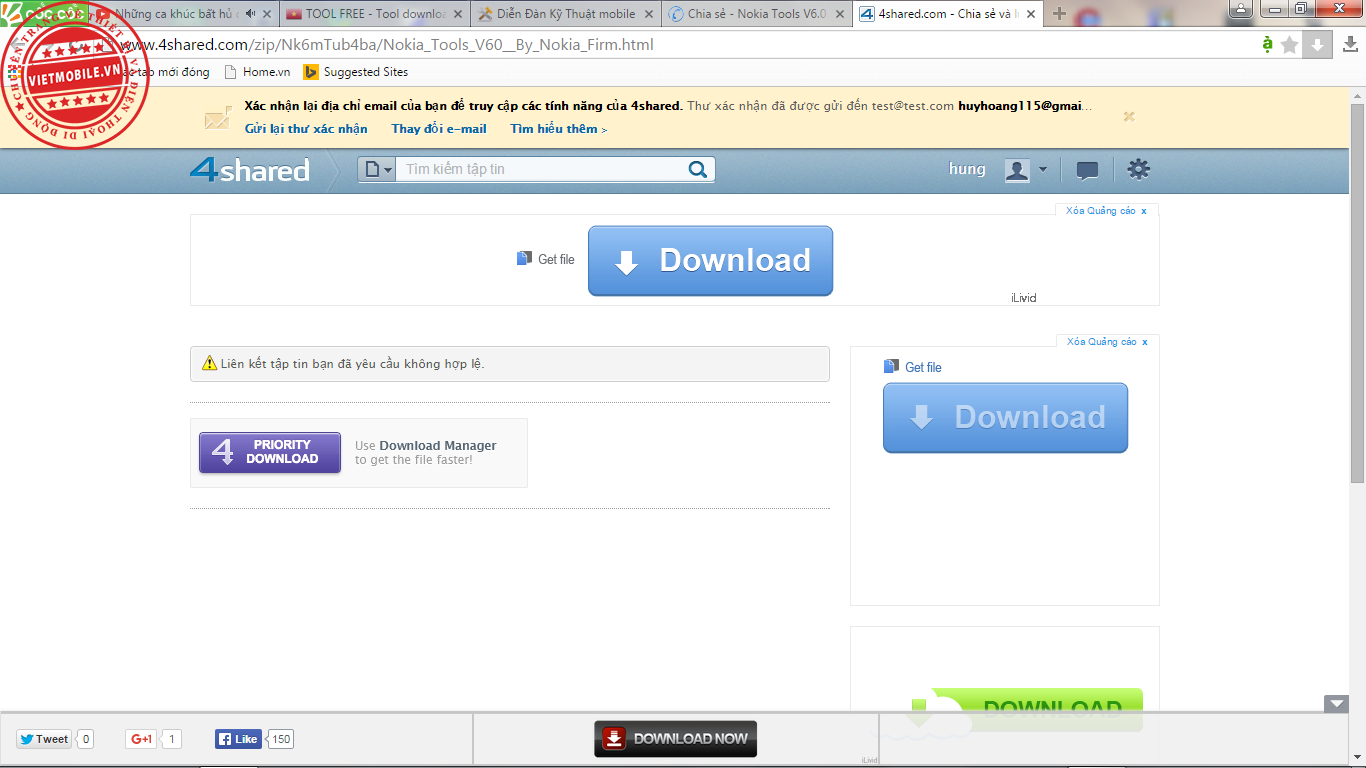
Task: Click 'Xóa Quảng cáo' above the sidebar ad
Action: click(1106, 342)
